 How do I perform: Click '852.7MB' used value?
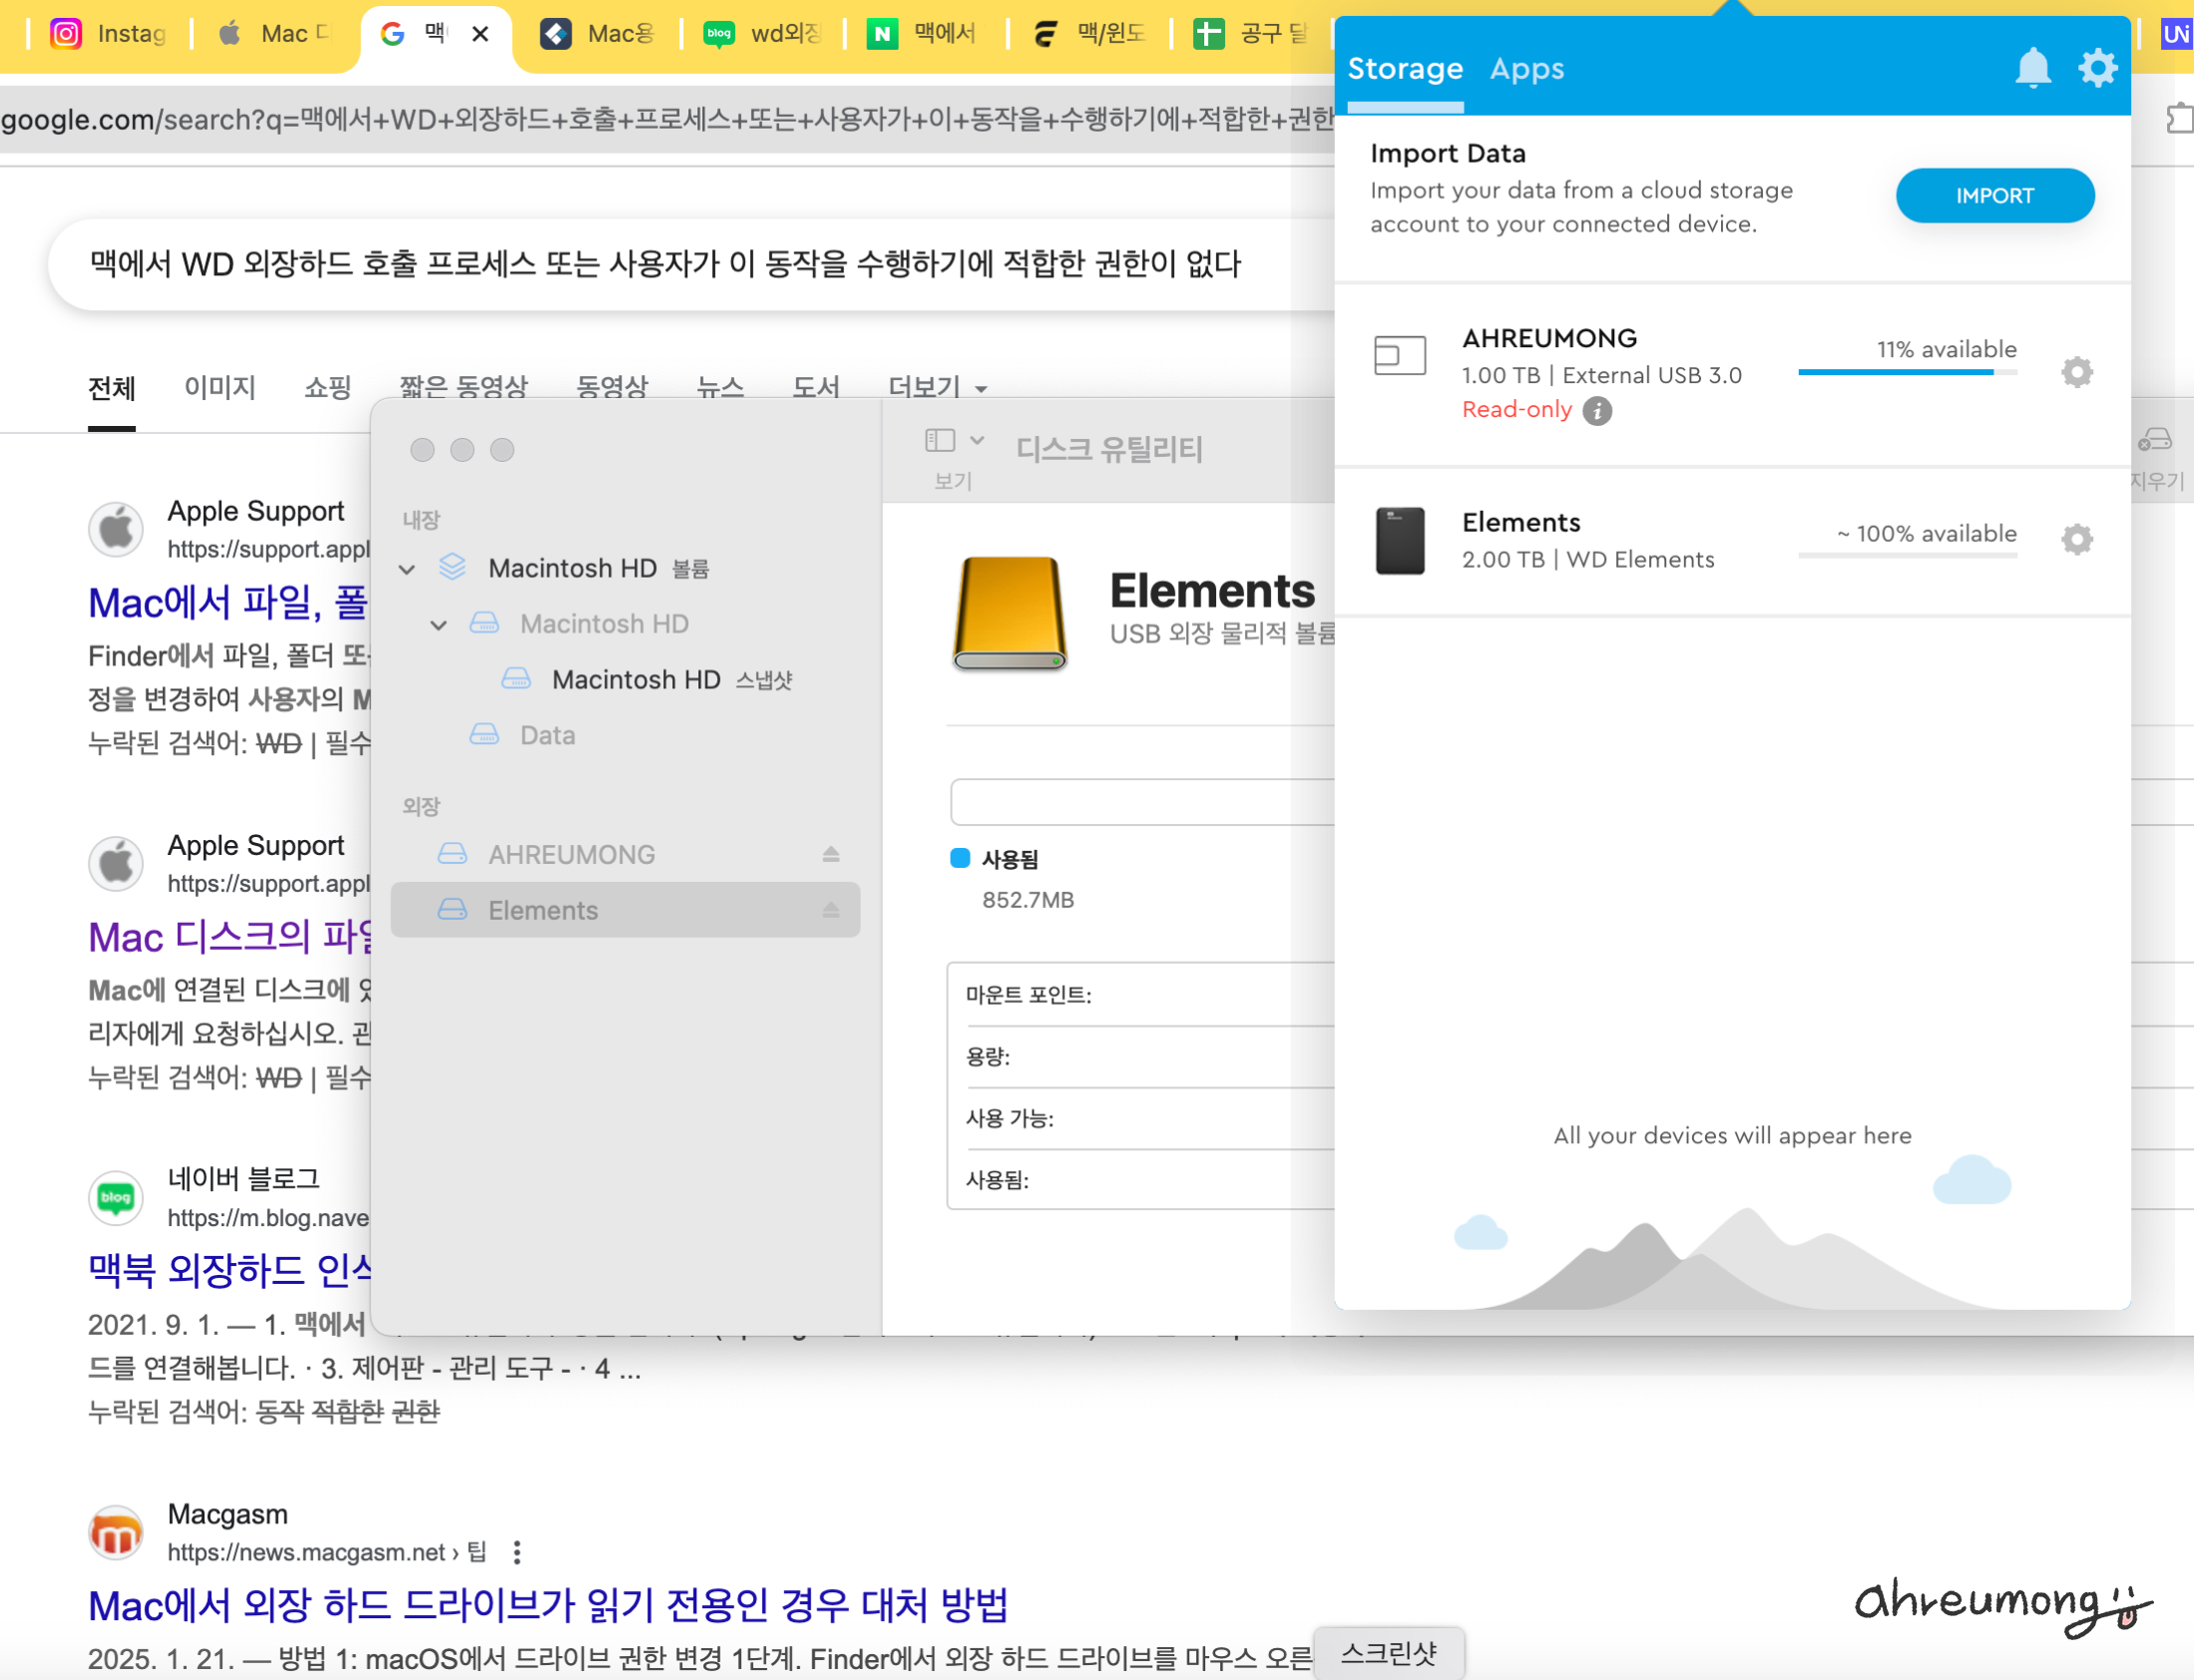click(1027, 900)
